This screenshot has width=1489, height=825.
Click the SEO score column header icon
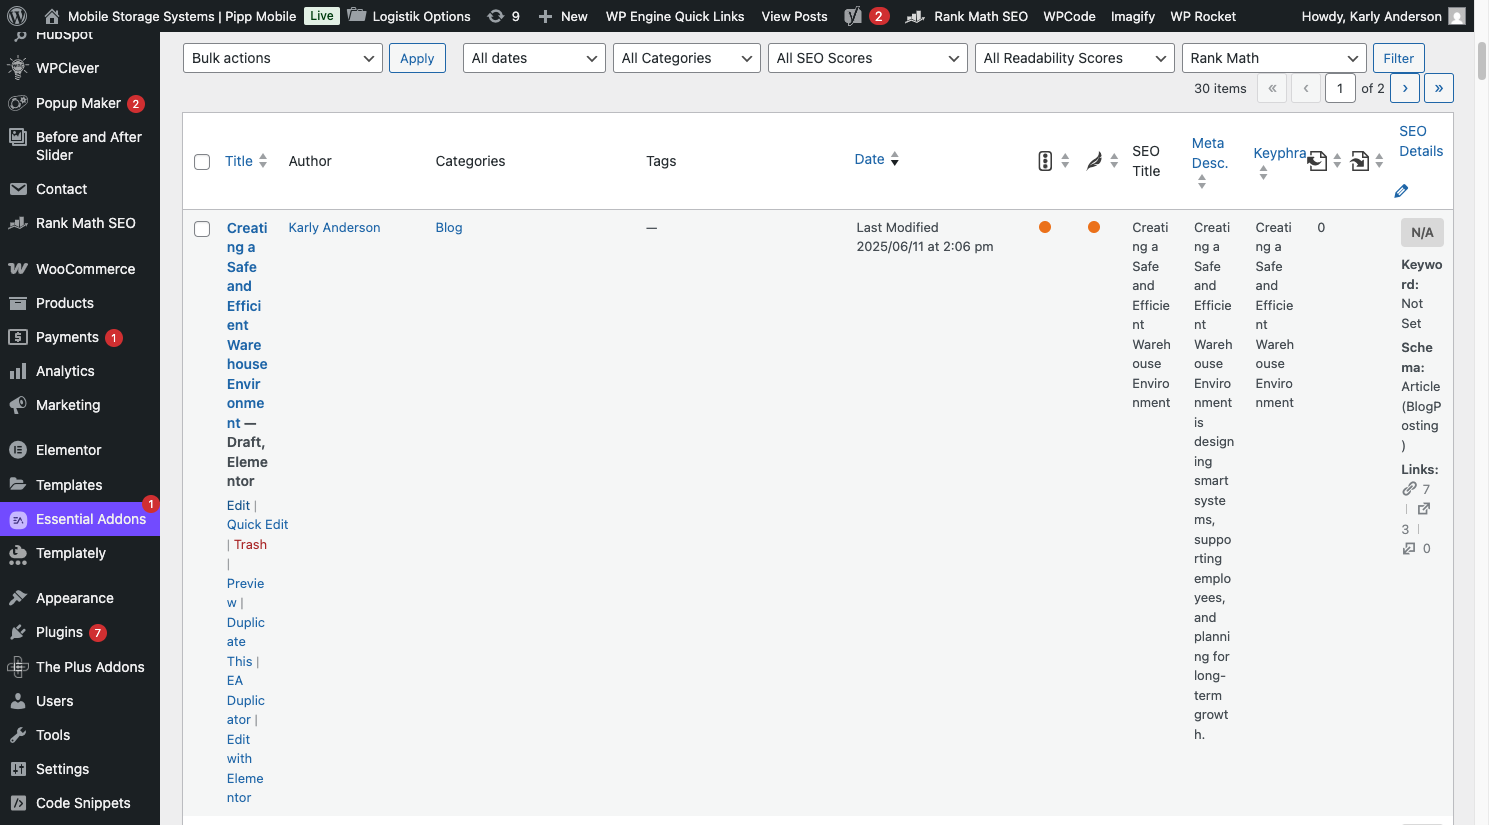point(1045,161)
